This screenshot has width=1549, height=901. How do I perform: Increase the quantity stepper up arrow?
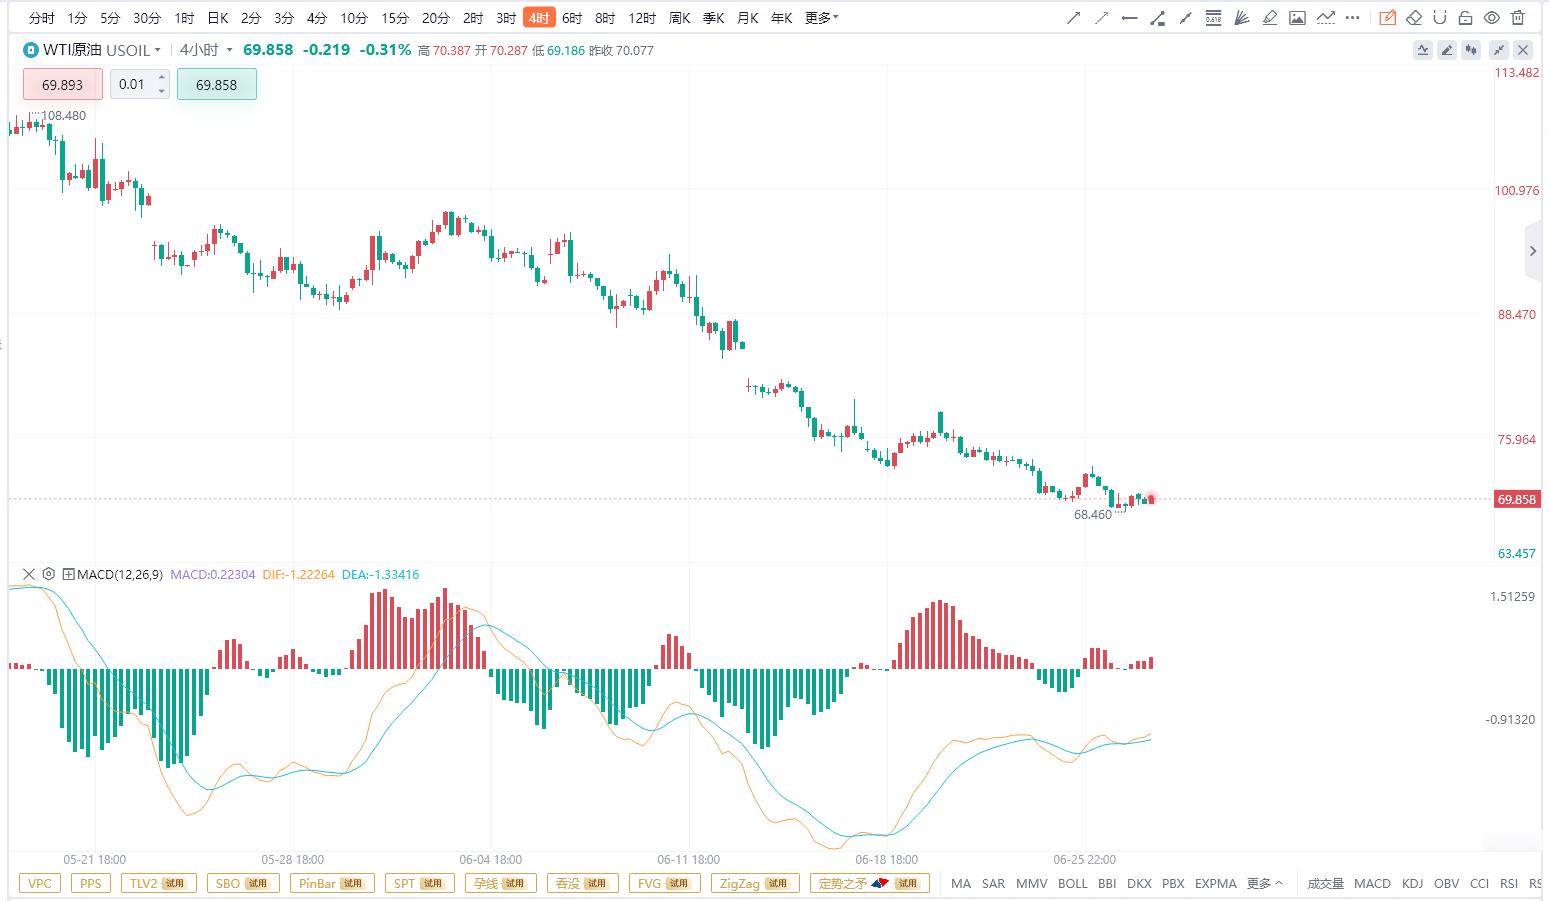click(x=162, y=77)
